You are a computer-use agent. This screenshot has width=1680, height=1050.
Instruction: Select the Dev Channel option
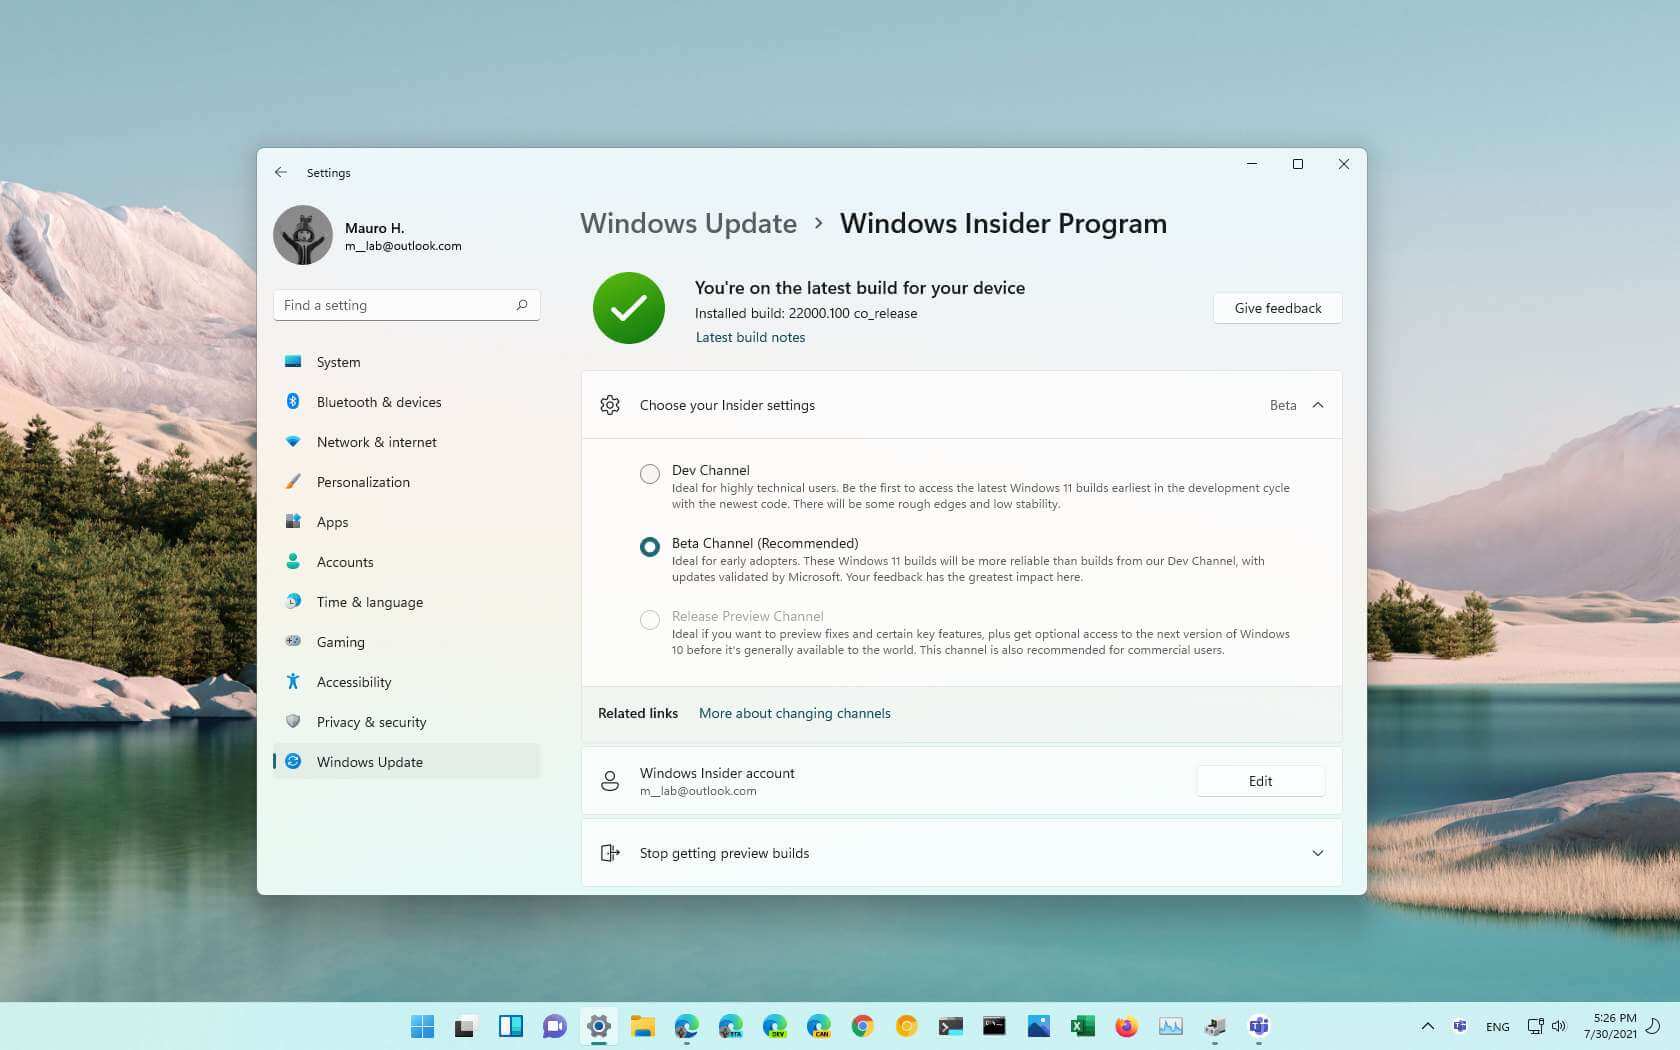pos(650,473)
